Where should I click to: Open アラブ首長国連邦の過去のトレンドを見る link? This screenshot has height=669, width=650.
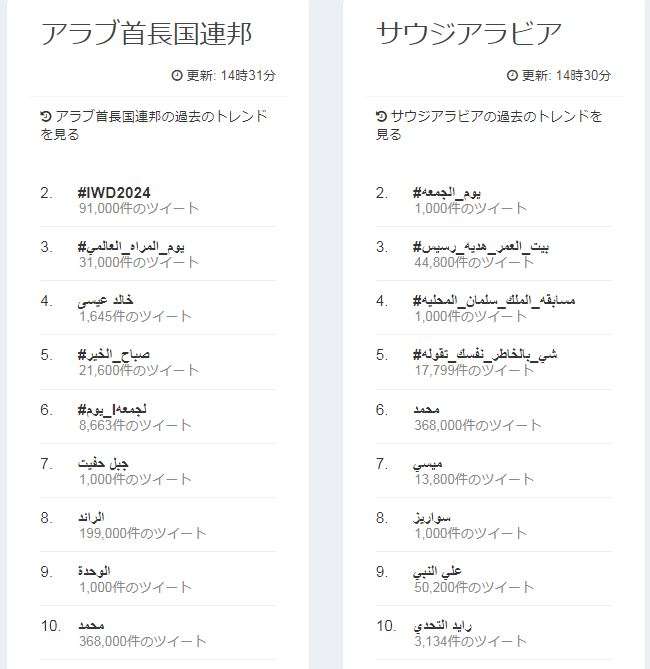click(154, 125)
